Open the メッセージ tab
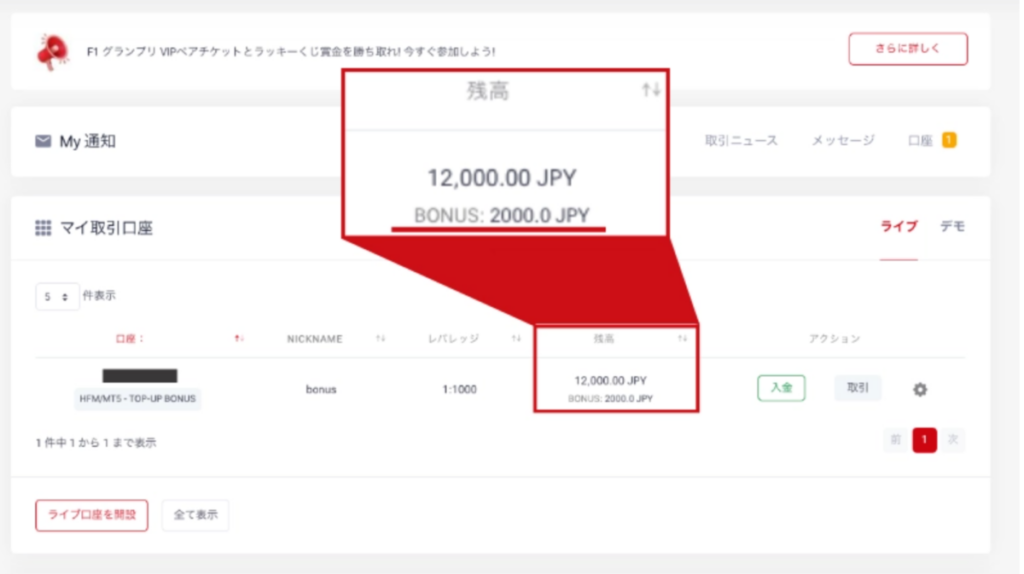Viewport: 1024px width, 574px height. tap(842, 140)
